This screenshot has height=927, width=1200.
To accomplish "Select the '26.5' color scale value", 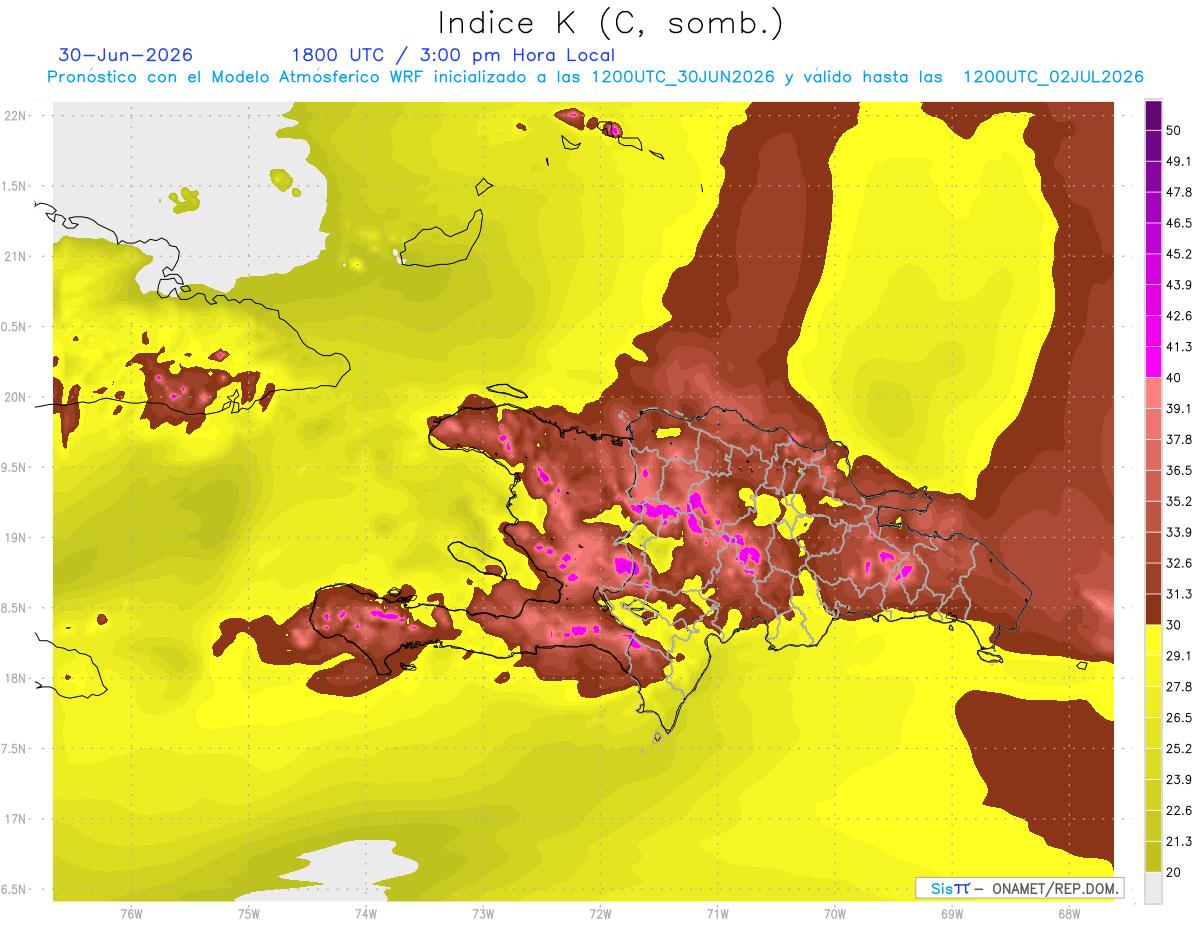I will click(1179, 717).
